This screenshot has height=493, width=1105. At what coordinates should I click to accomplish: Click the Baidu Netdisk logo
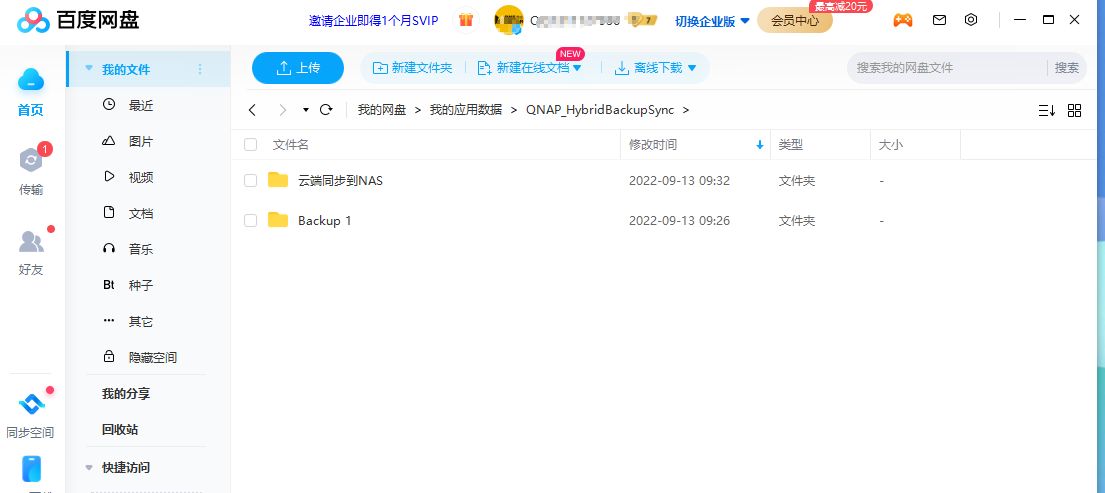[x=78, y=20]
